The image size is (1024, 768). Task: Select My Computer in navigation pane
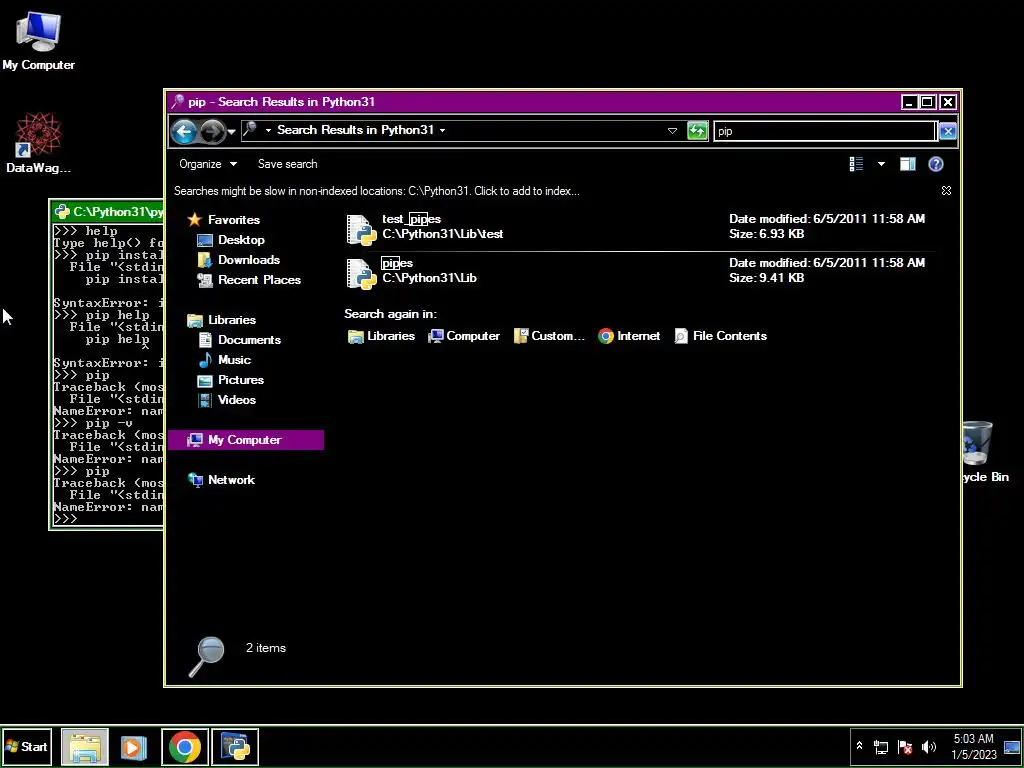(x=246, y=440)
